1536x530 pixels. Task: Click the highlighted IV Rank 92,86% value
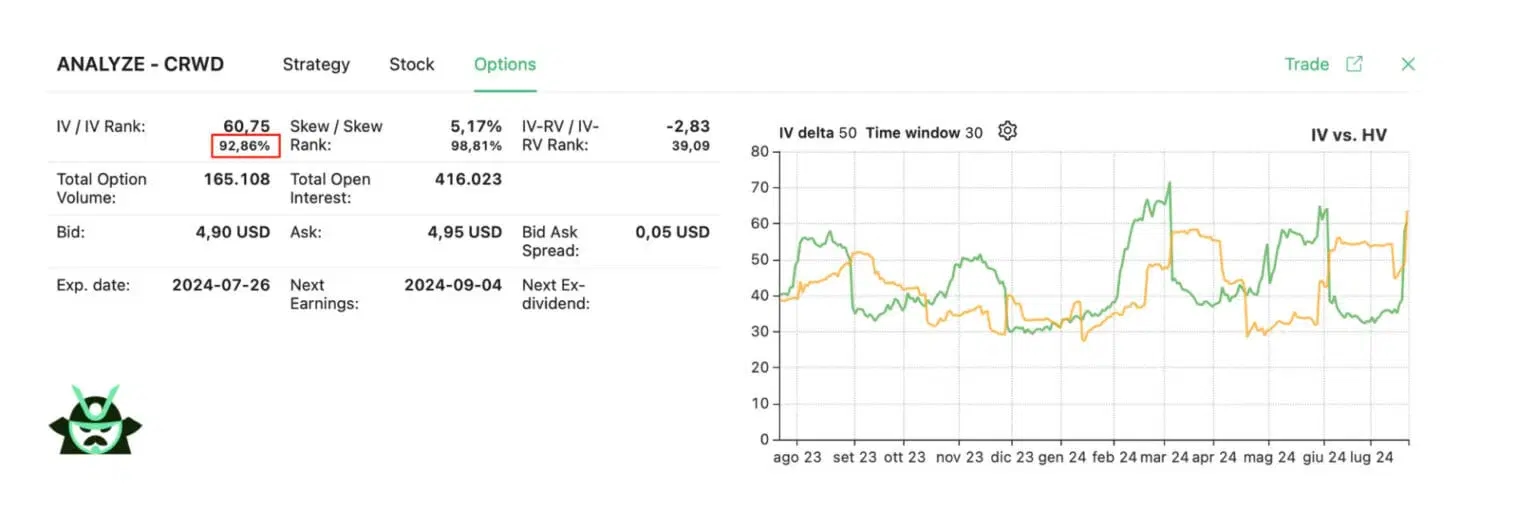pyautogui.click(x=245, y=146)
